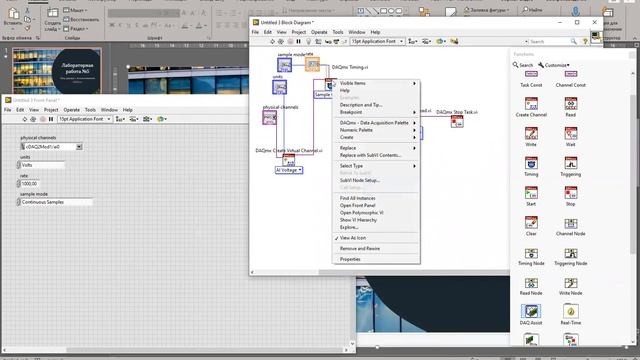This screenshot has width=640, height=360.
Task: Pick the Timing function icon
Action: 531,163
